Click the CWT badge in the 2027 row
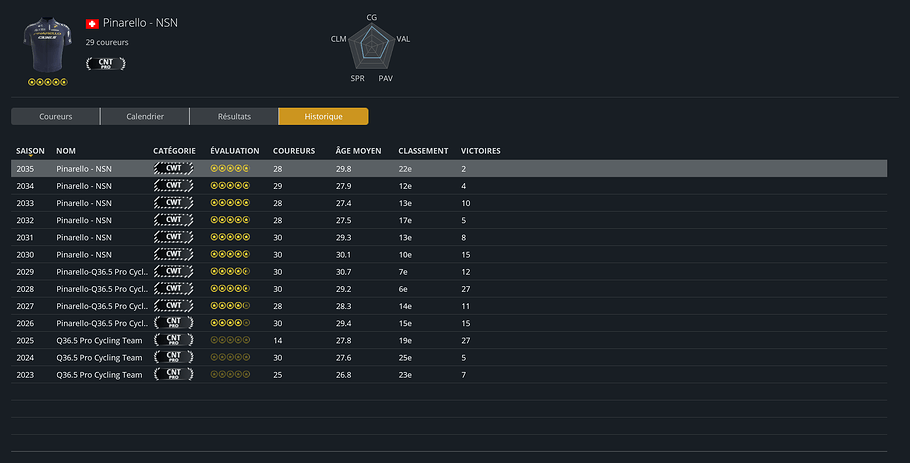Image resolution: width=910 pixels, height=463 pixels. point(174,306)
